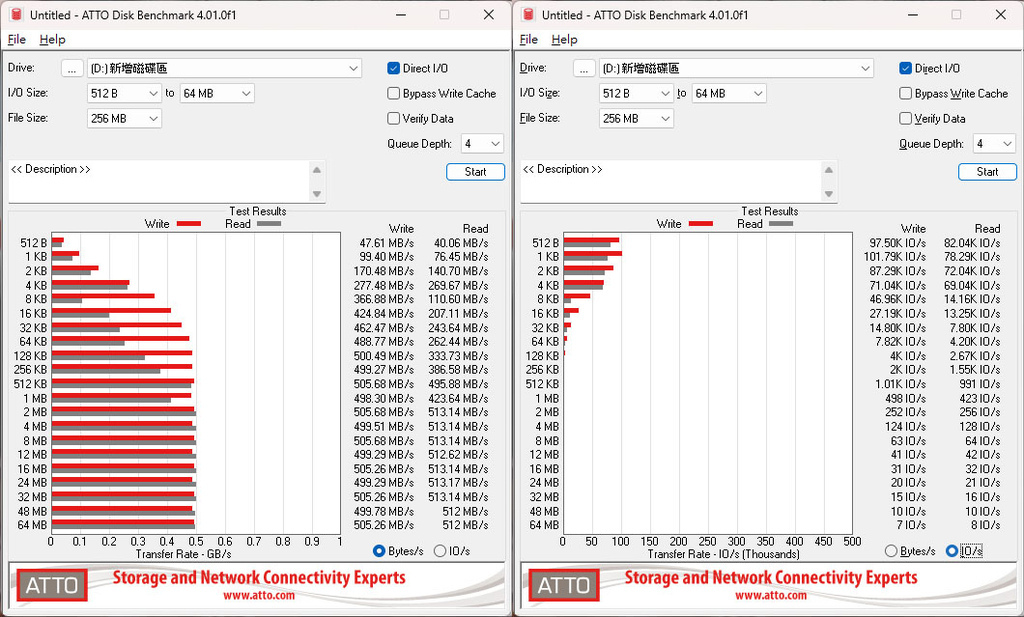Viewport: 1024px width, 617px height.
Task: Open Help menu in left window
Action: pyautogui.click(x=52, y=39)
